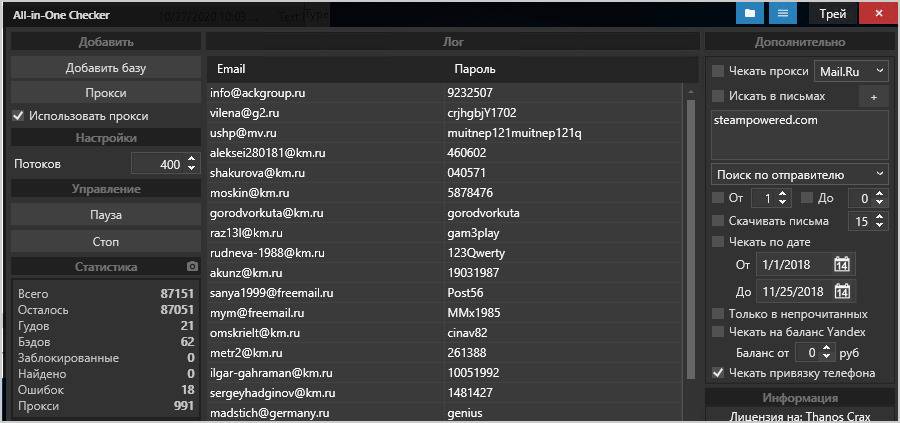Sort log by Пароль column header
The height and width of the screenshot is (423, 900).
click(475, 69)
